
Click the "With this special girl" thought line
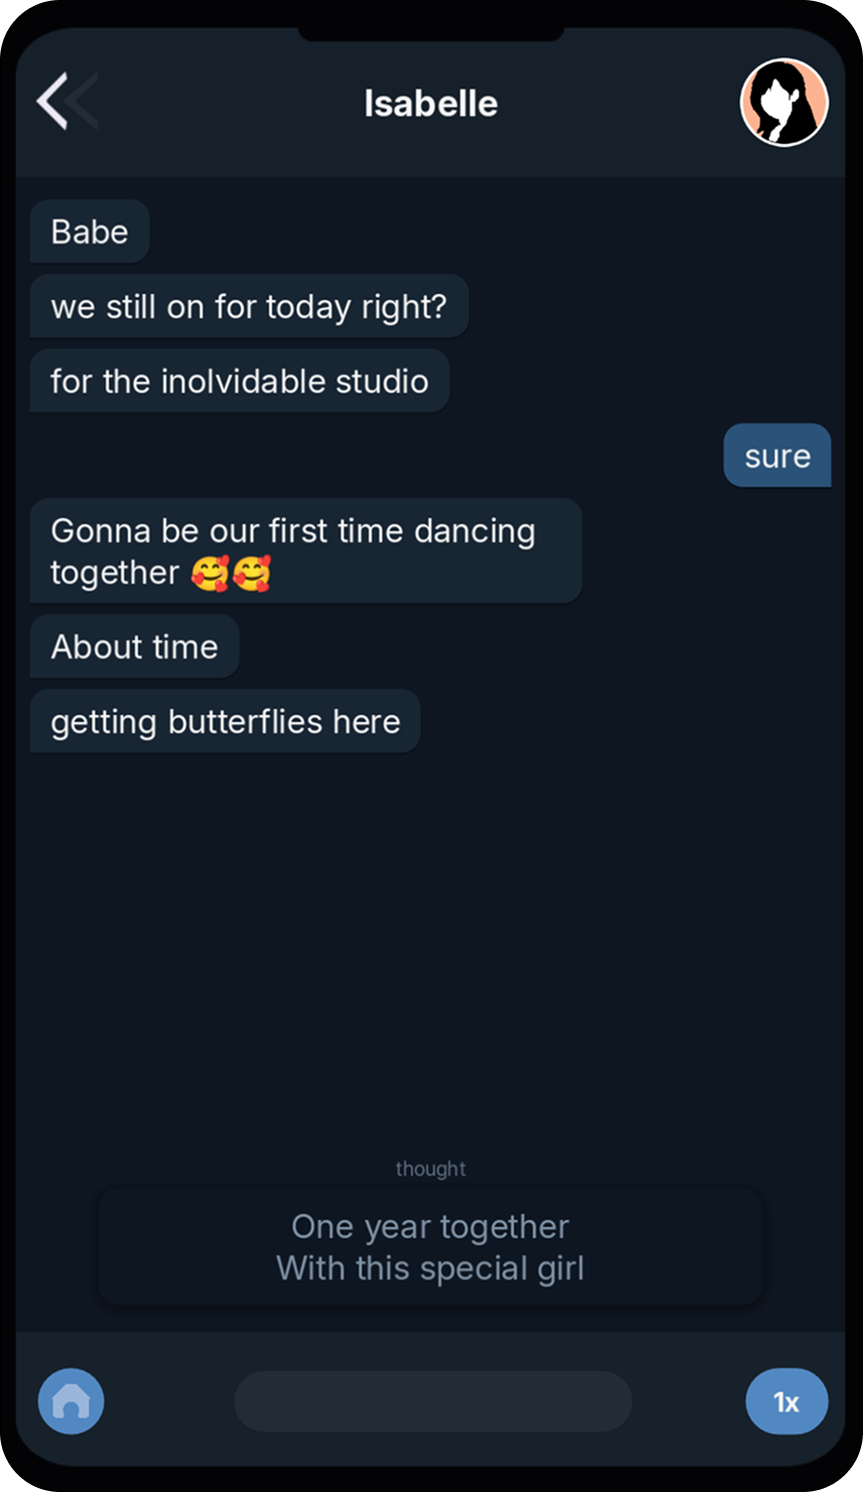click(x=430, y=1268)
